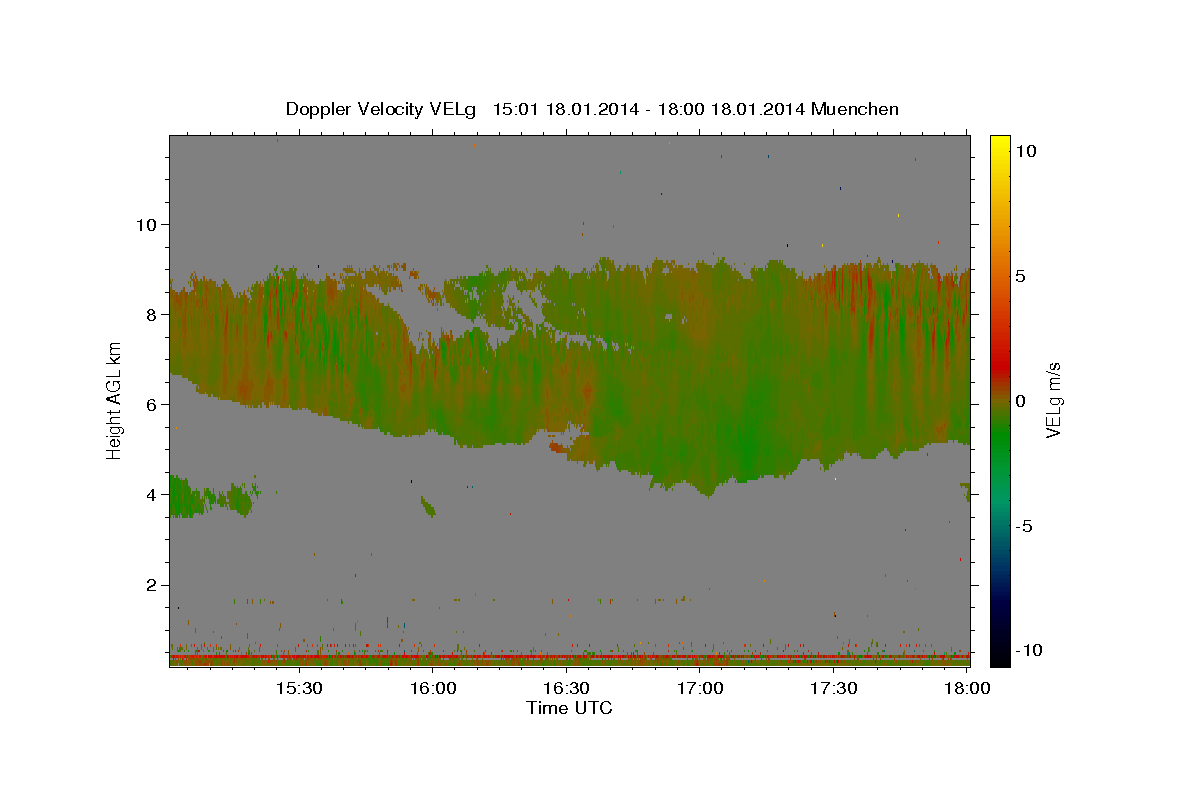The height and width of the screenshot is (800, 1200).
Task: Click the 16:00 time tick label
Action: (x=432, y=688)
